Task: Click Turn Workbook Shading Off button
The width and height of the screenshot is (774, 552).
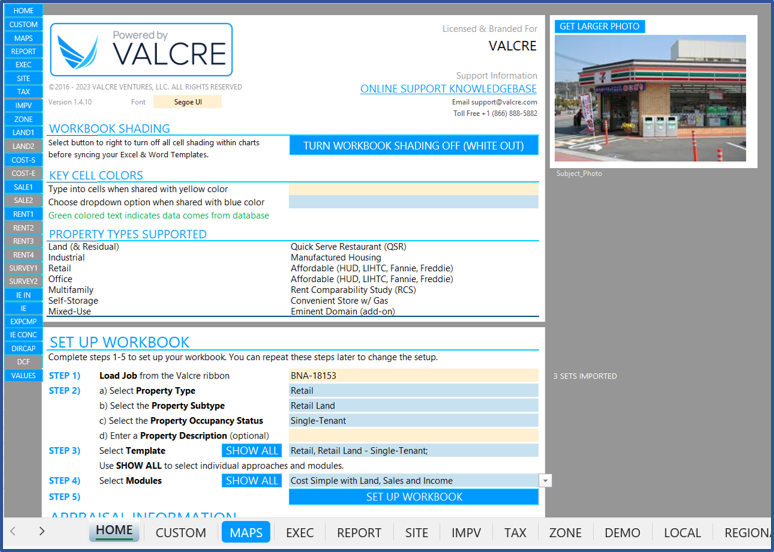Action: pyautogui.click(x=414, y=146)
